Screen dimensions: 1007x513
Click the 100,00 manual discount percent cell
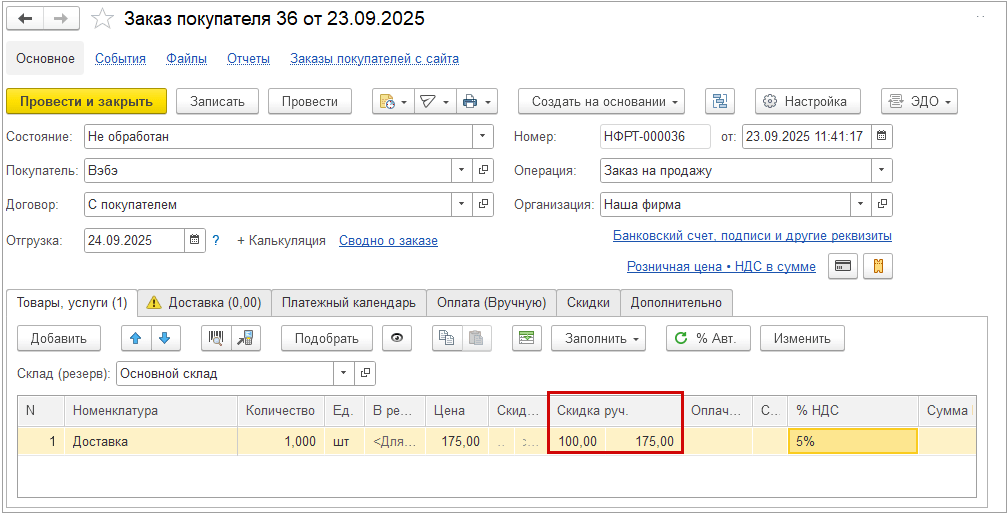578,442
